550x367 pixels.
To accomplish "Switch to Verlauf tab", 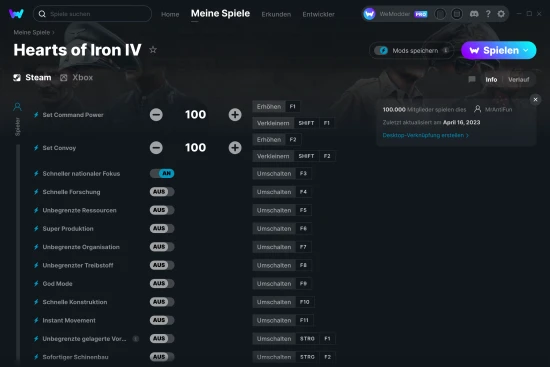I will point(518,80).
